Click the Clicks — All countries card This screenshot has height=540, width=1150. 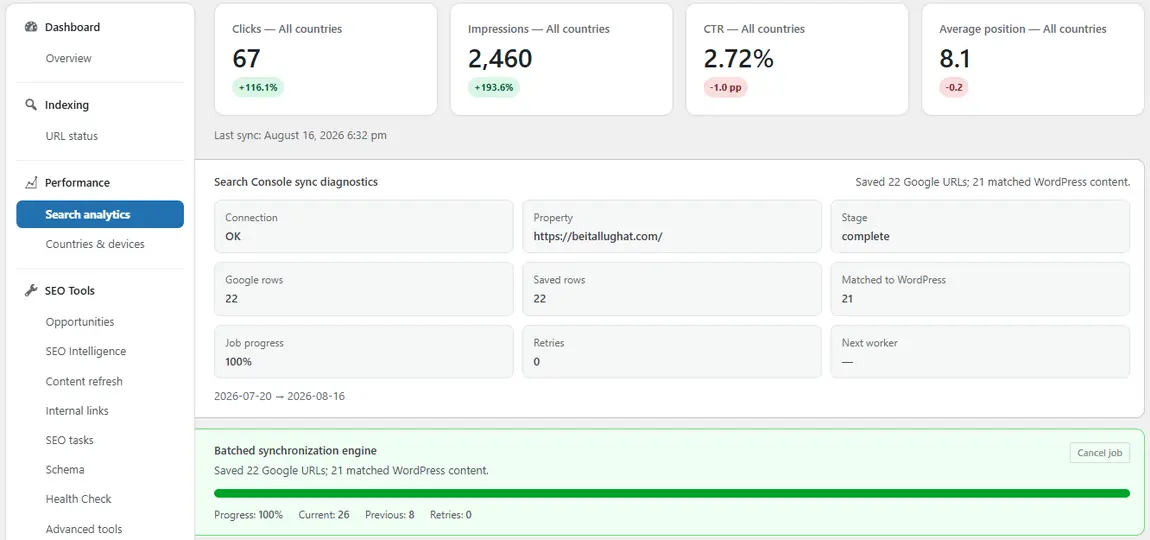[325, 59]
